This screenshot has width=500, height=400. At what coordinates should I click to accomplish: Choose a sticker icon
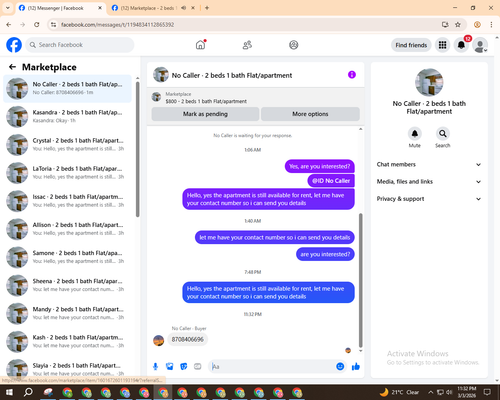click(184, 367)
